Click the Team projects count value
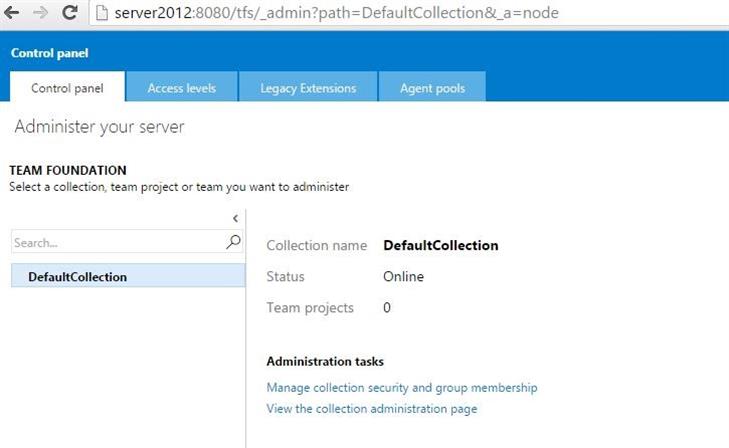This screenshot has height=448, width=729. (x=387, y=307)
